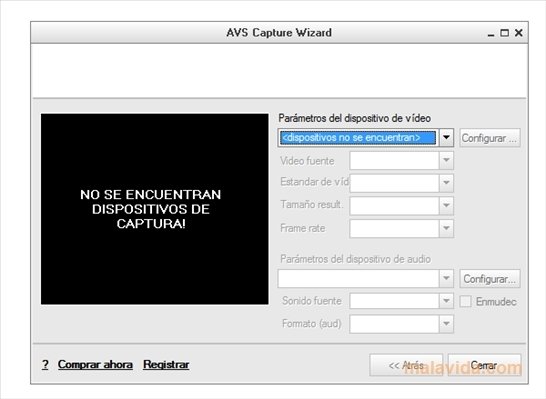Click the AVS Capture Wizard title text
546x399 pixels.
(279, 33)
